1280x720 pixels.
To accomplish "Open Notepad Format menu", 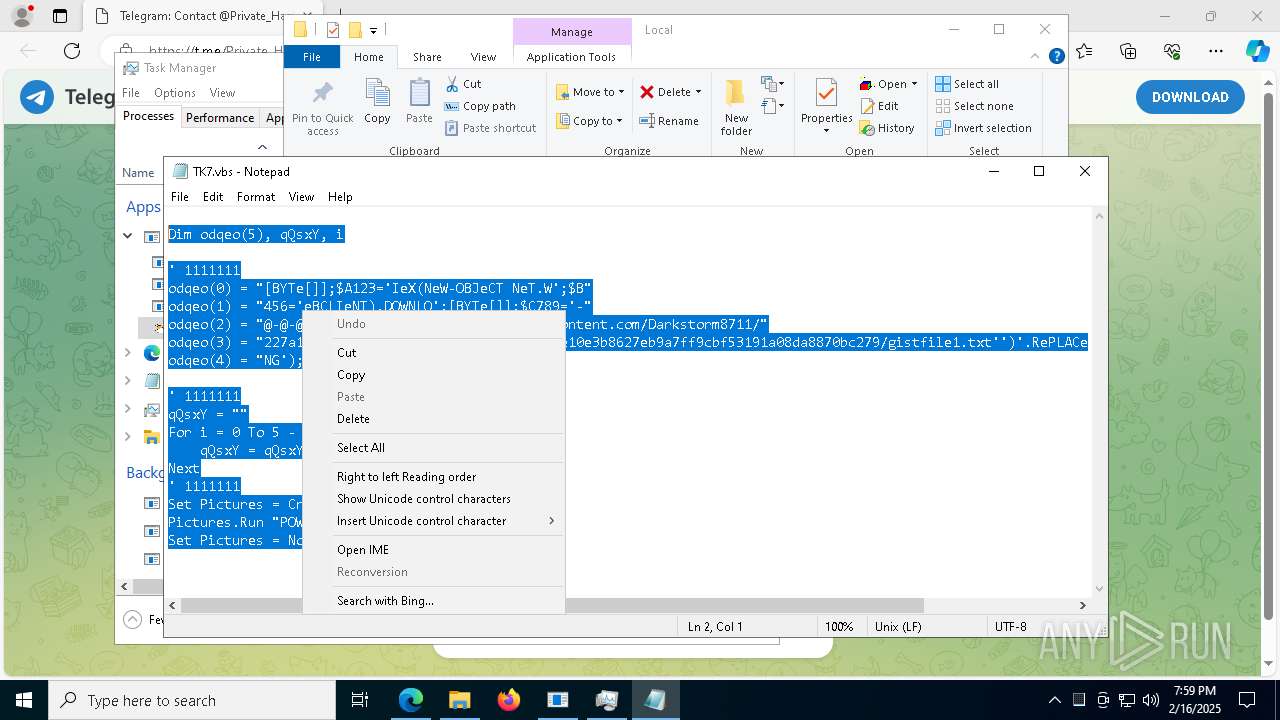I will pyautogui.click(x=256, y=197).
